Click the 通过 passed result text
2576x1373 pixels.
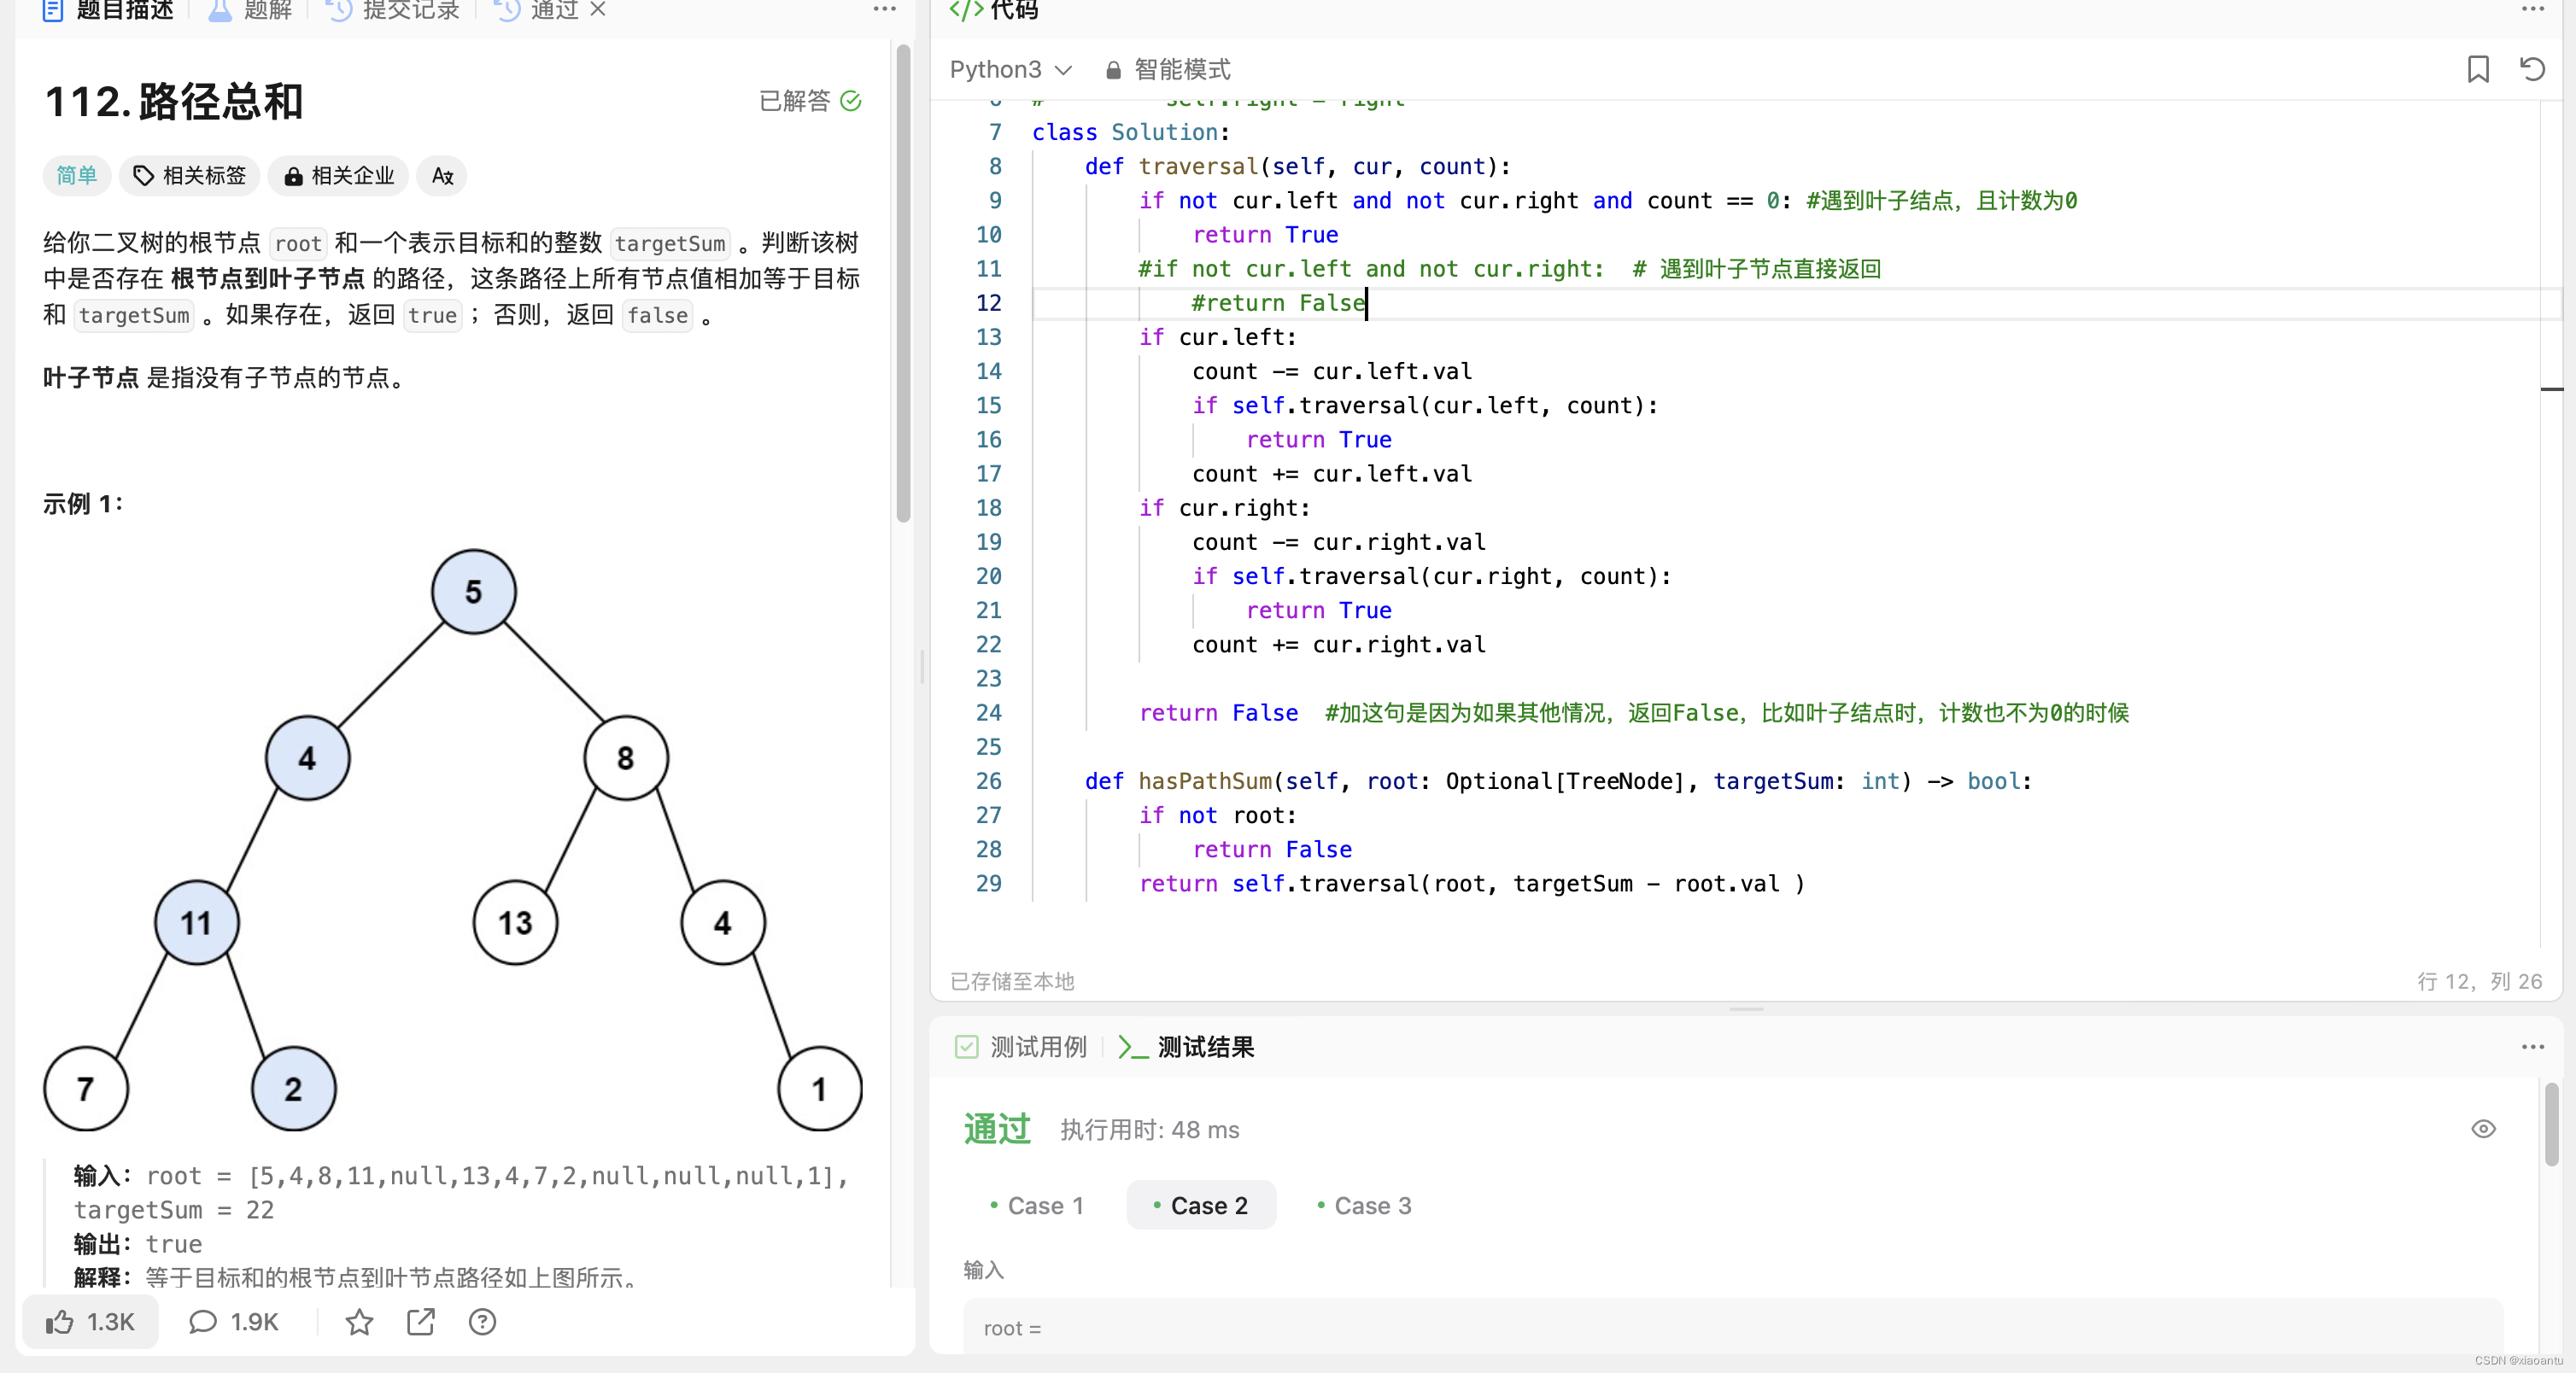pyautogui.click(x=996, y=1129)
